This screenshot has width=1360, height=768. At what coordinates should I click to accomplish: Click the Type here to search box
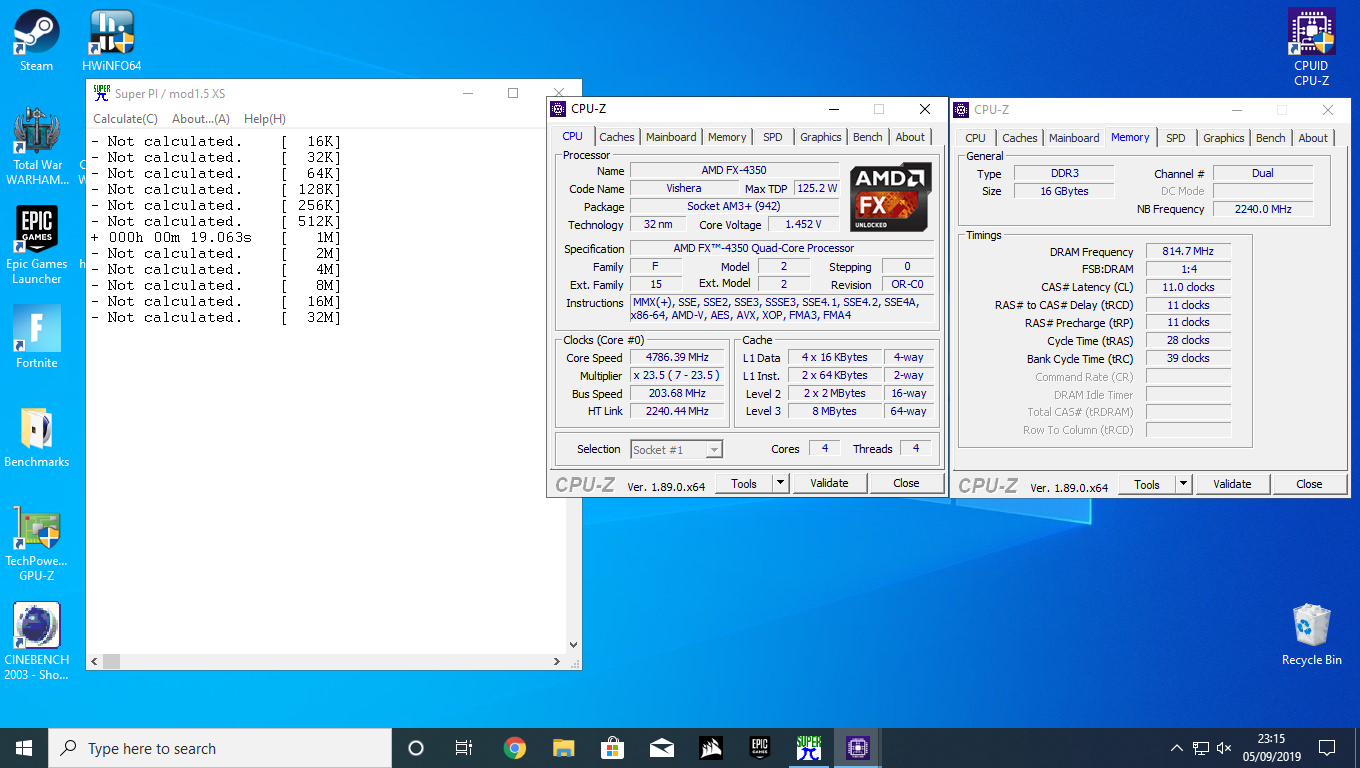tap(220, 748)
